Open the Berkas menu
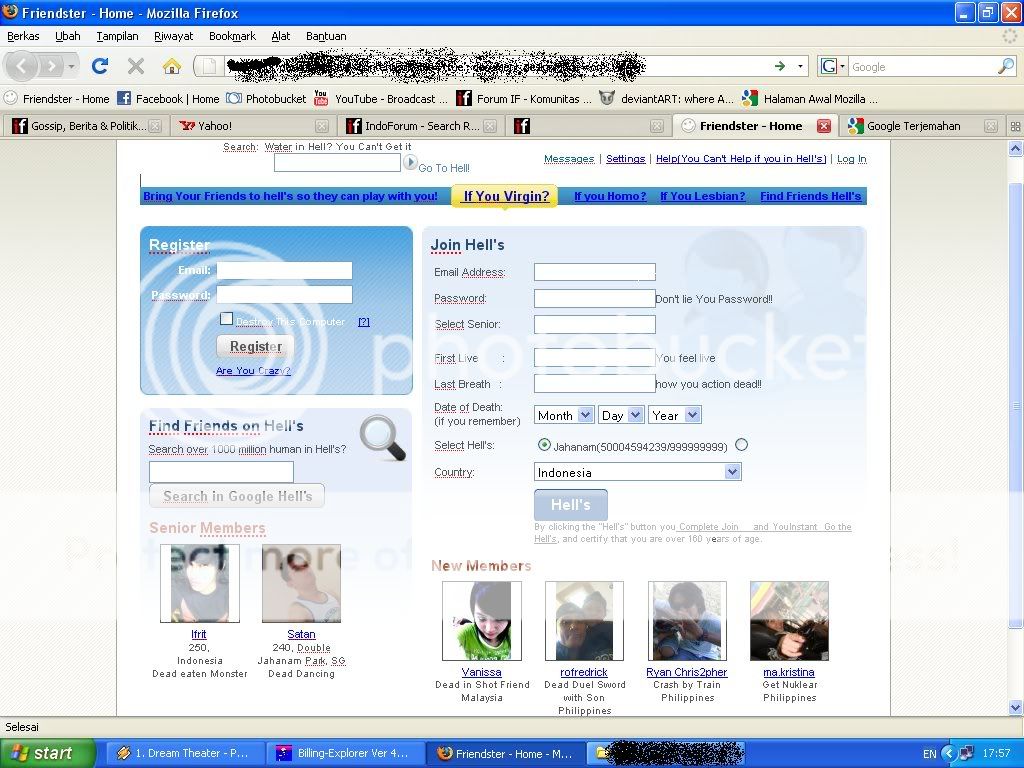Screen dimensions: 1024x768 click(x=23, y=36)
